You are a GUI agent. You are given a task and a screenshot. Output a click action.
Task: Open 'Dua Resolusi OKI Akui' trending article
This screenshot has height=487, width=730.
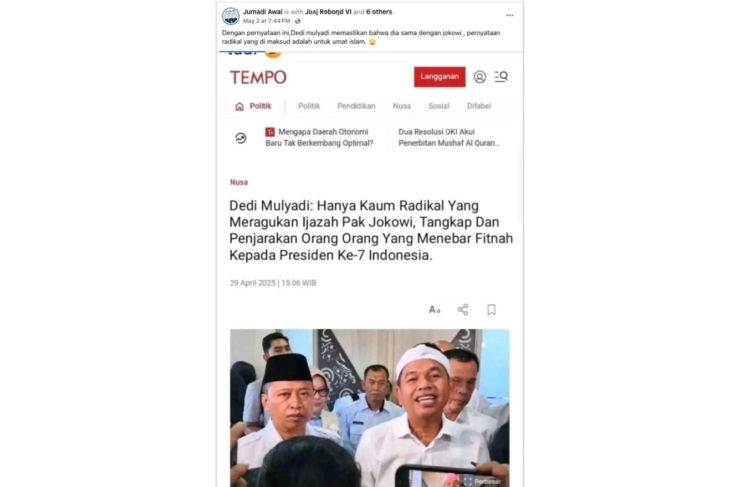(449, 138)
